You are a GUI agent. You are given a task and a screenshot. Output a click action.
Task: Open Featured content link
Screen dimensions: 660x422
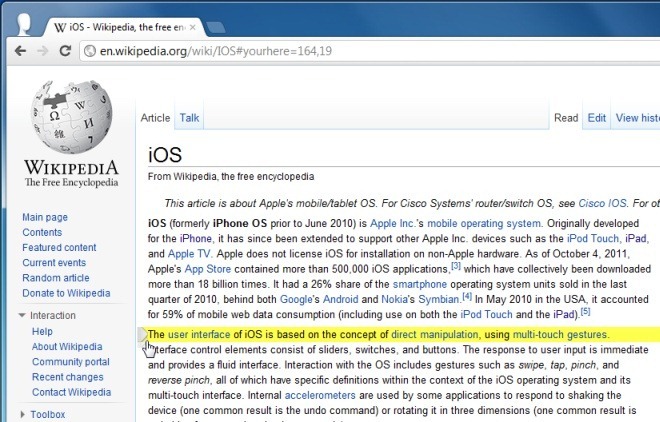pyautogui.click(x=59, y=247)
